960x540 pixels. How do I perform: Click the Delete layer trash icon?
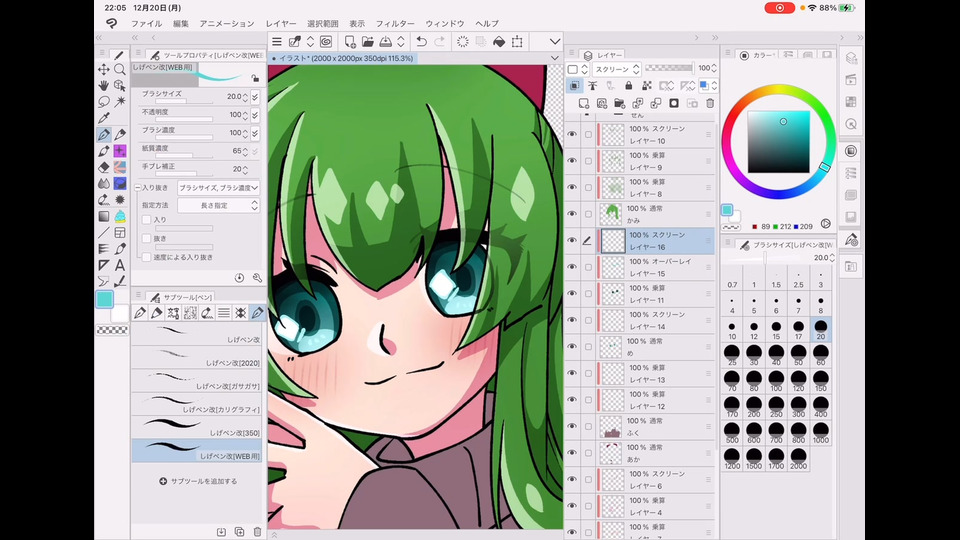(x=710, y=103)
